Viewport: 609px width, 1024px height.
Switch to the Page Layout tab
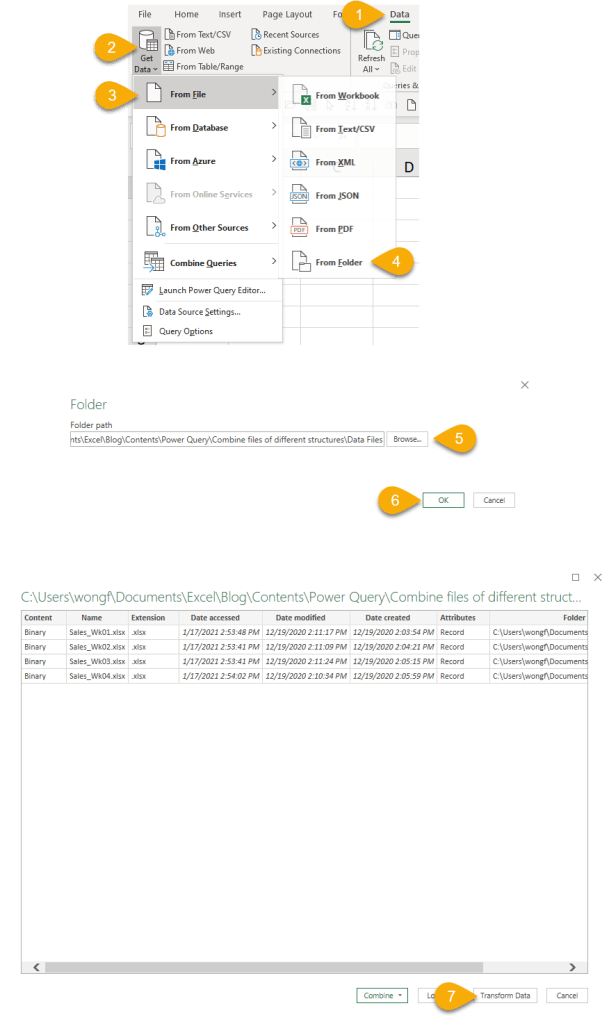(286, 15)
